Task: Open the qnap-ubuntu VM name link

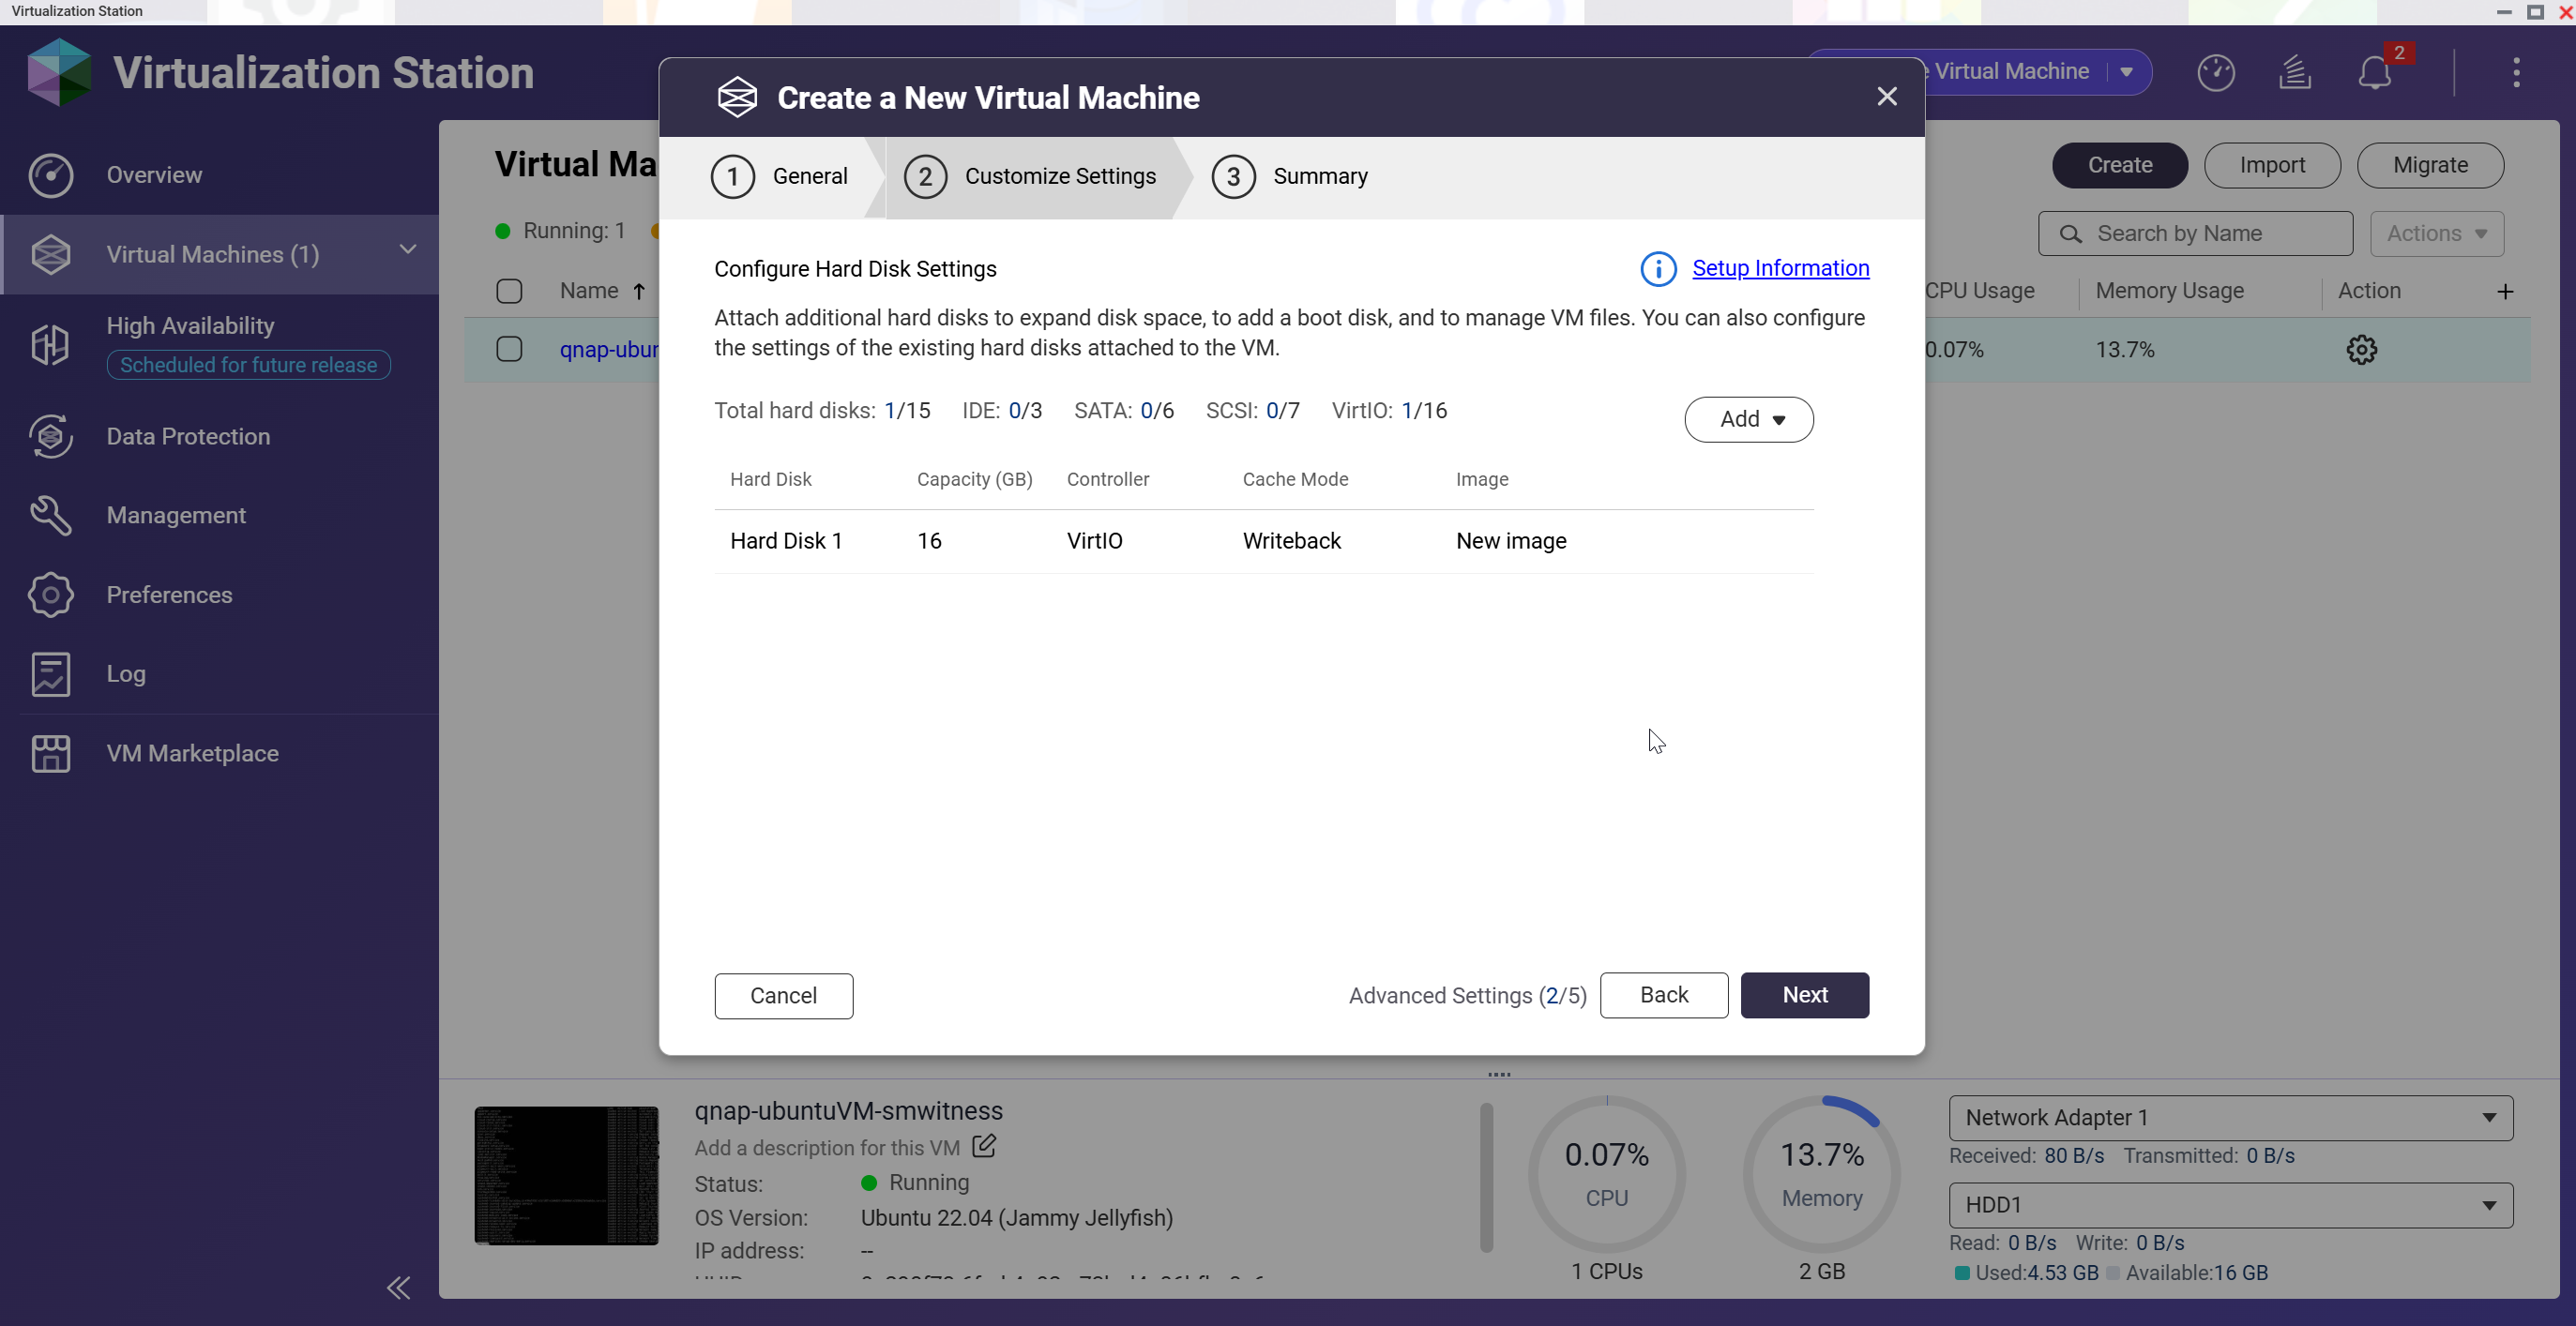Action: click(608, 349)
